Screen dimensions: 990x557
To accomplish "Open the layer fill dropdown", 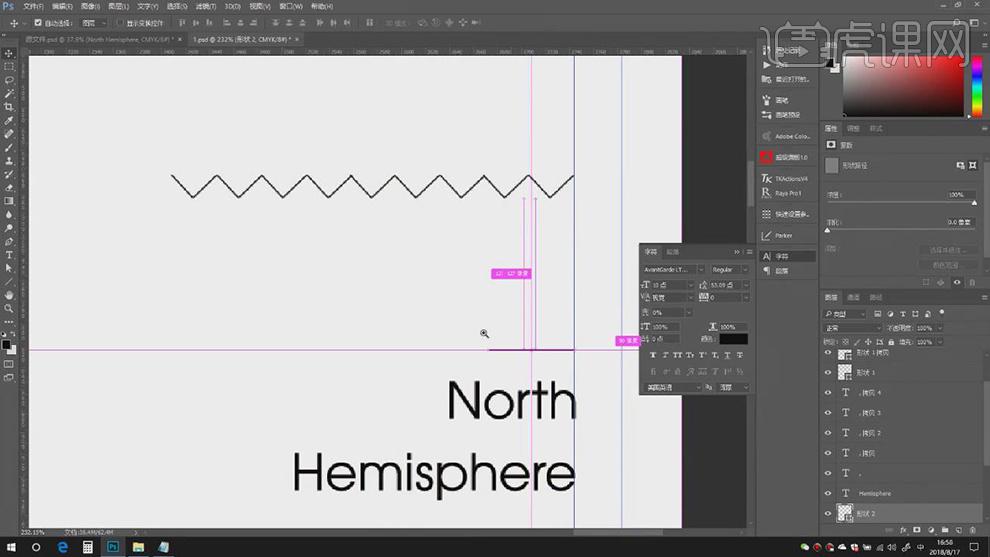I will point(939,342).
